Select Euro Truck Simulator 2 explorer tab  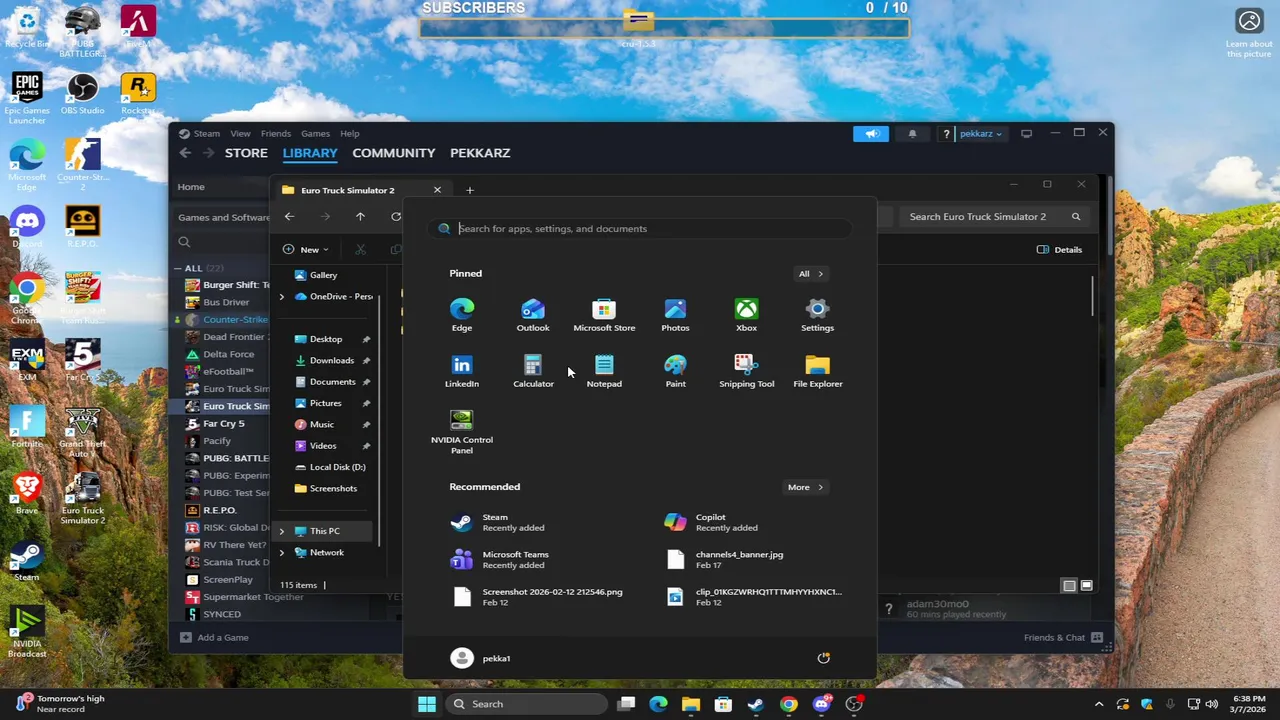[360, 190]
